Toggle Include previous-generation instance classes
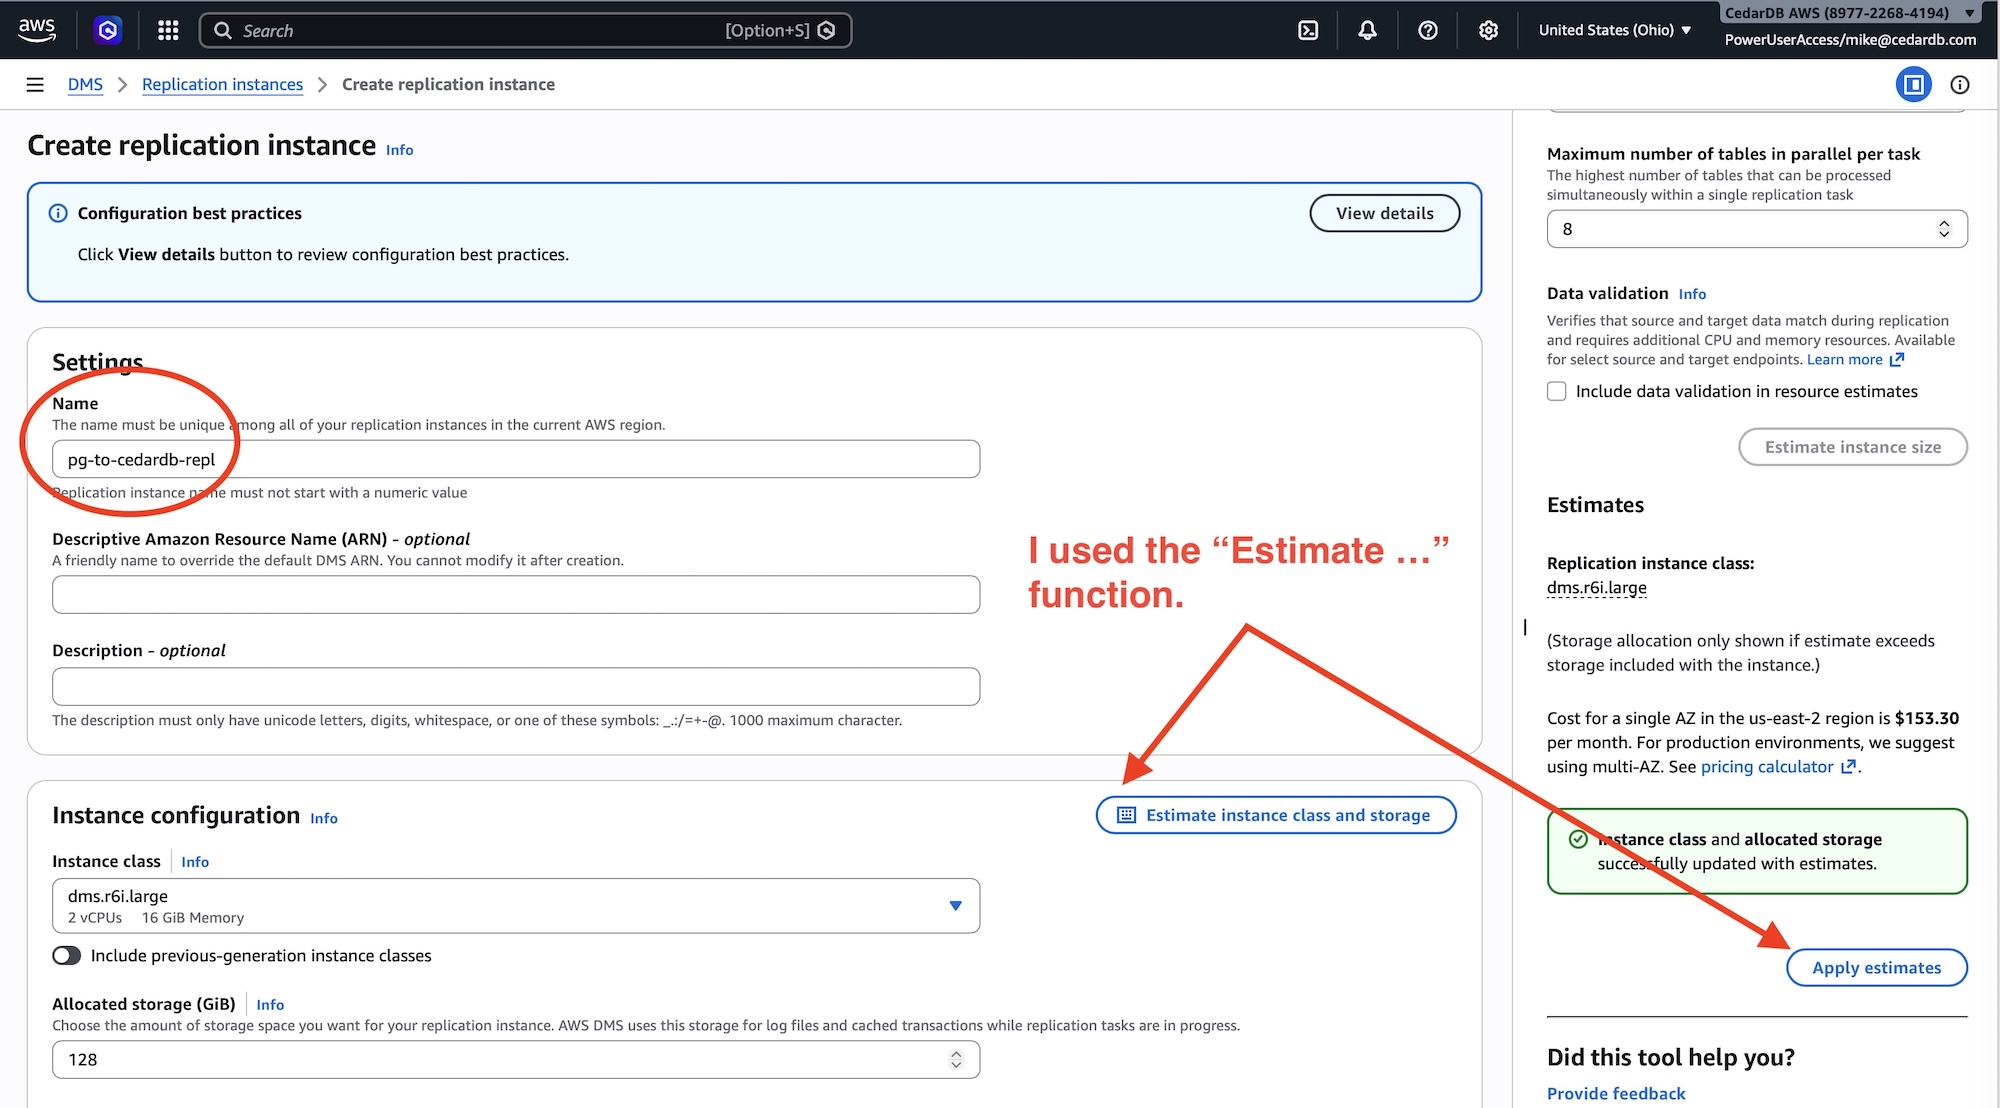Image resolution: width=2000 pixels, height=1108 pixels. [x=66, y=955]
